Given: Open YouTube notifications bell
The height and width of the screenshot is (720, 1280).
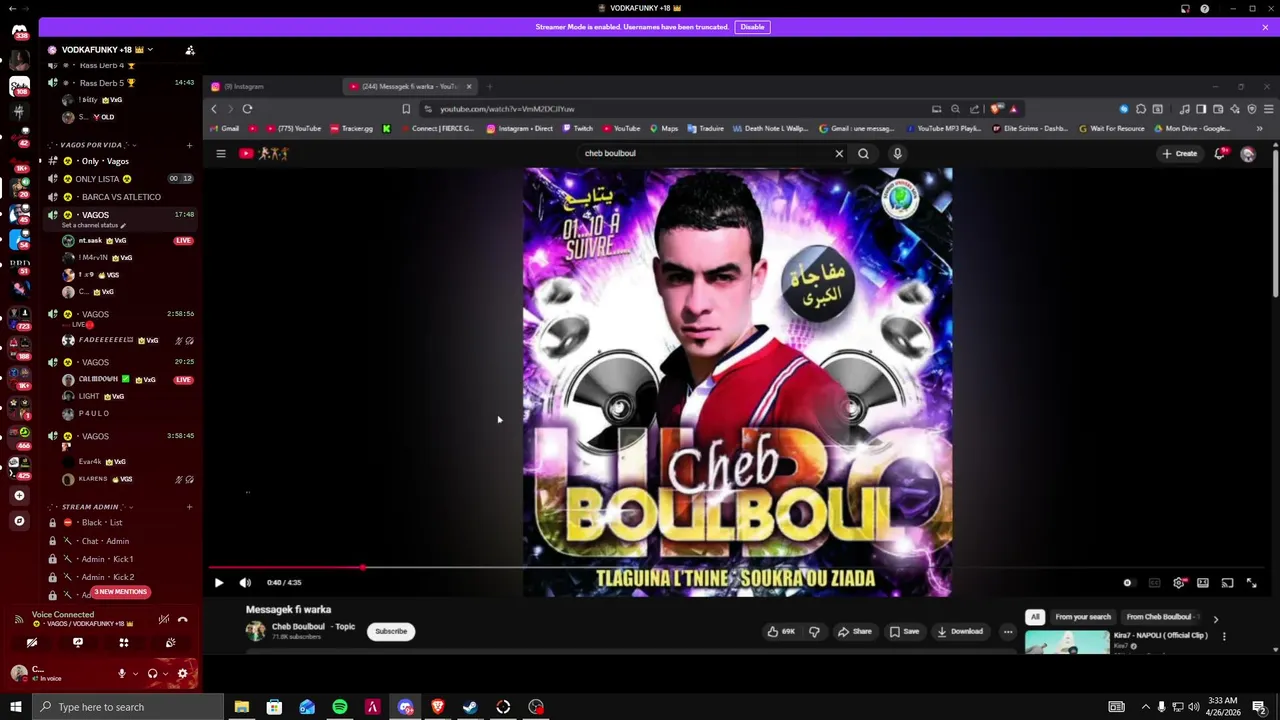Looking at the screenshot, I should coord(1220,153).
